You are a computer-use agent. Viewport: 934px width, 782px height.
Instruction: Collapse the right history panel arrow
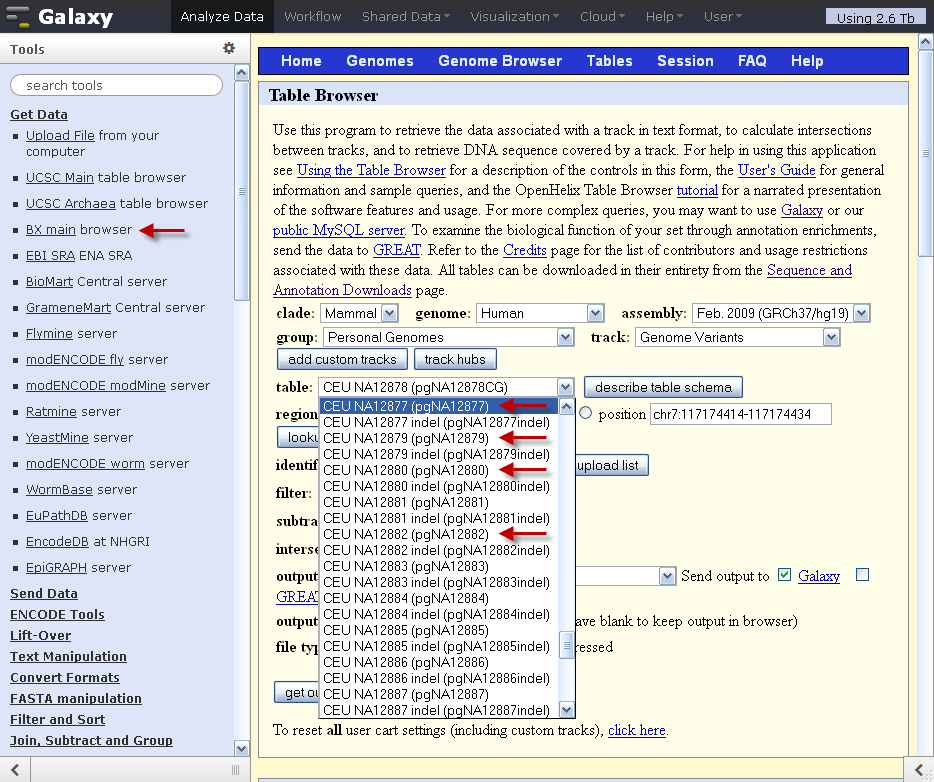pyautogui.click(x=919, y=769)
